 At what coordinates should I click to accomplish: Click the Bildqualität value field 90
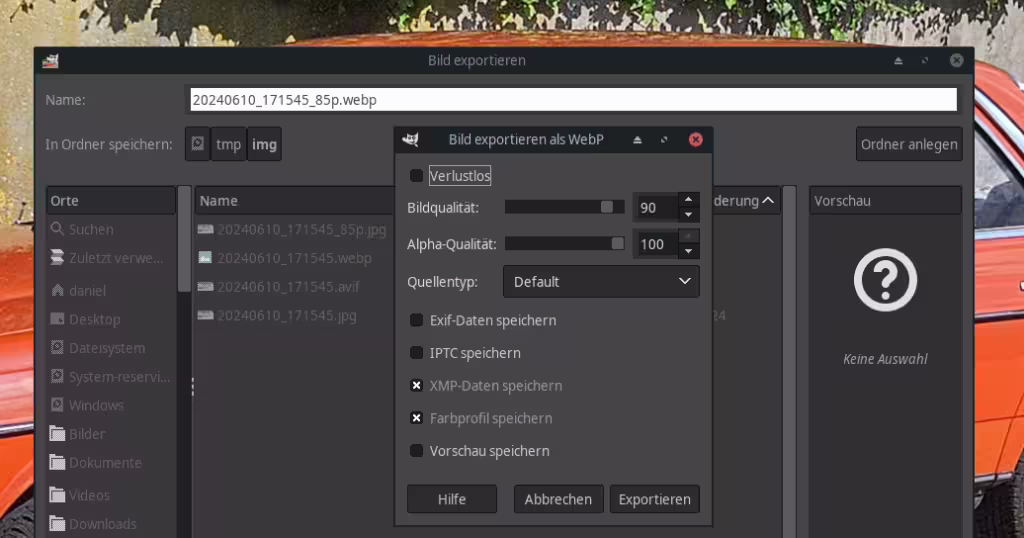pyautogui.click(x=656, y=208)
